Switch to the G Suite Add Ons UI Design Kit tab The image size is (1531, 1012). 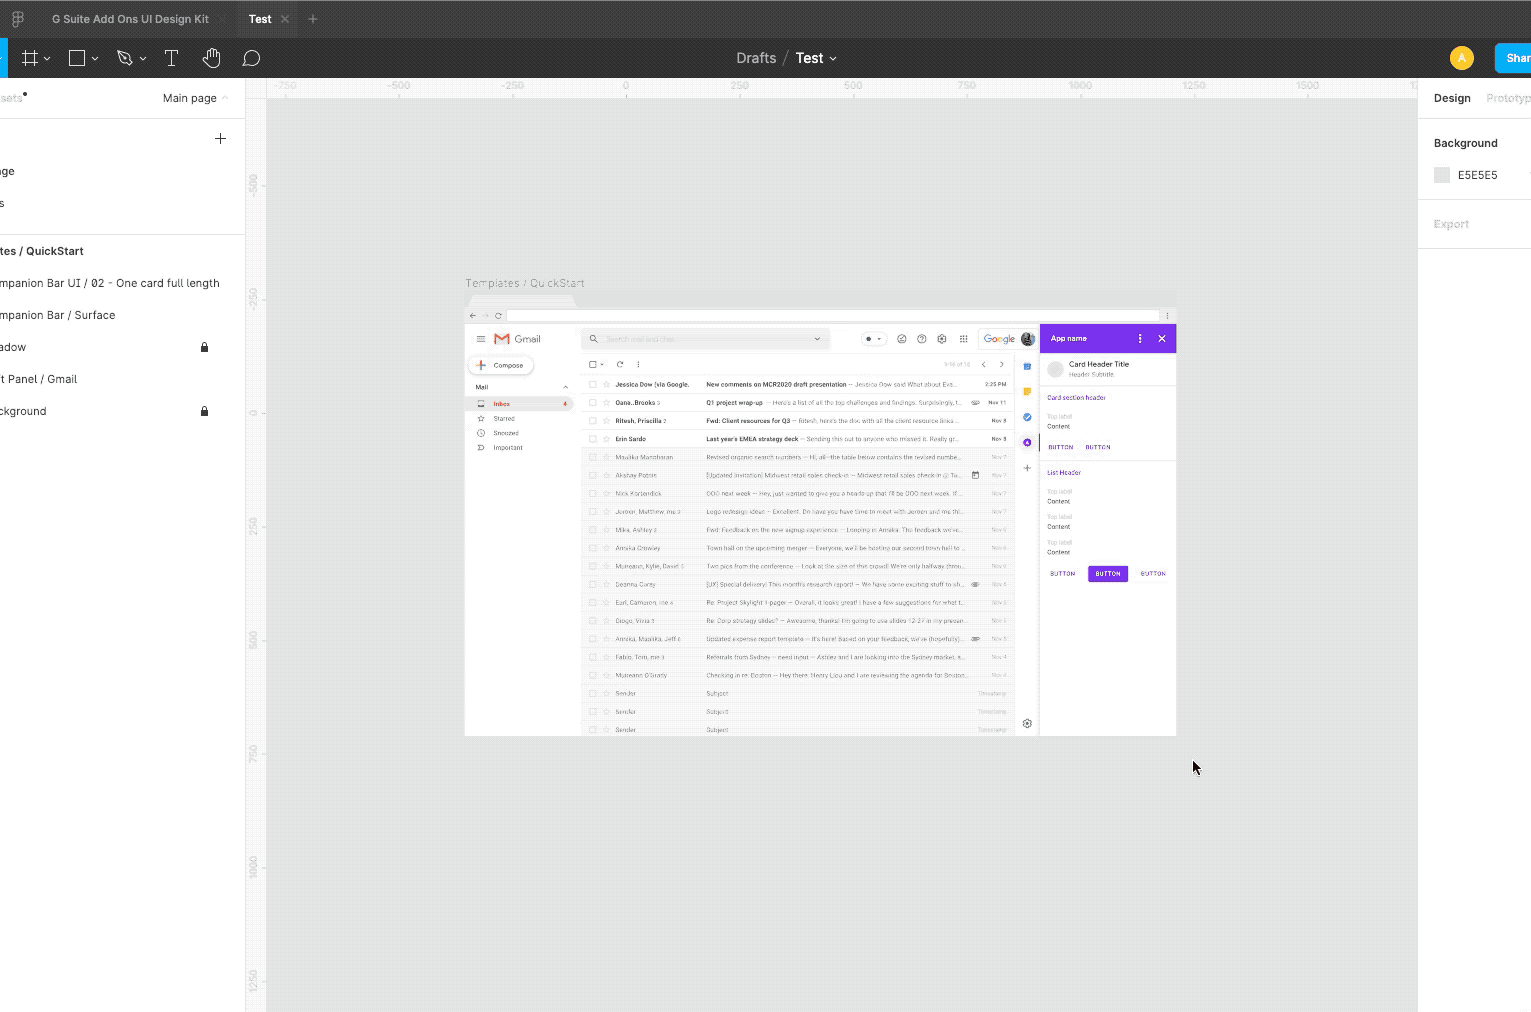pos(130,19)
